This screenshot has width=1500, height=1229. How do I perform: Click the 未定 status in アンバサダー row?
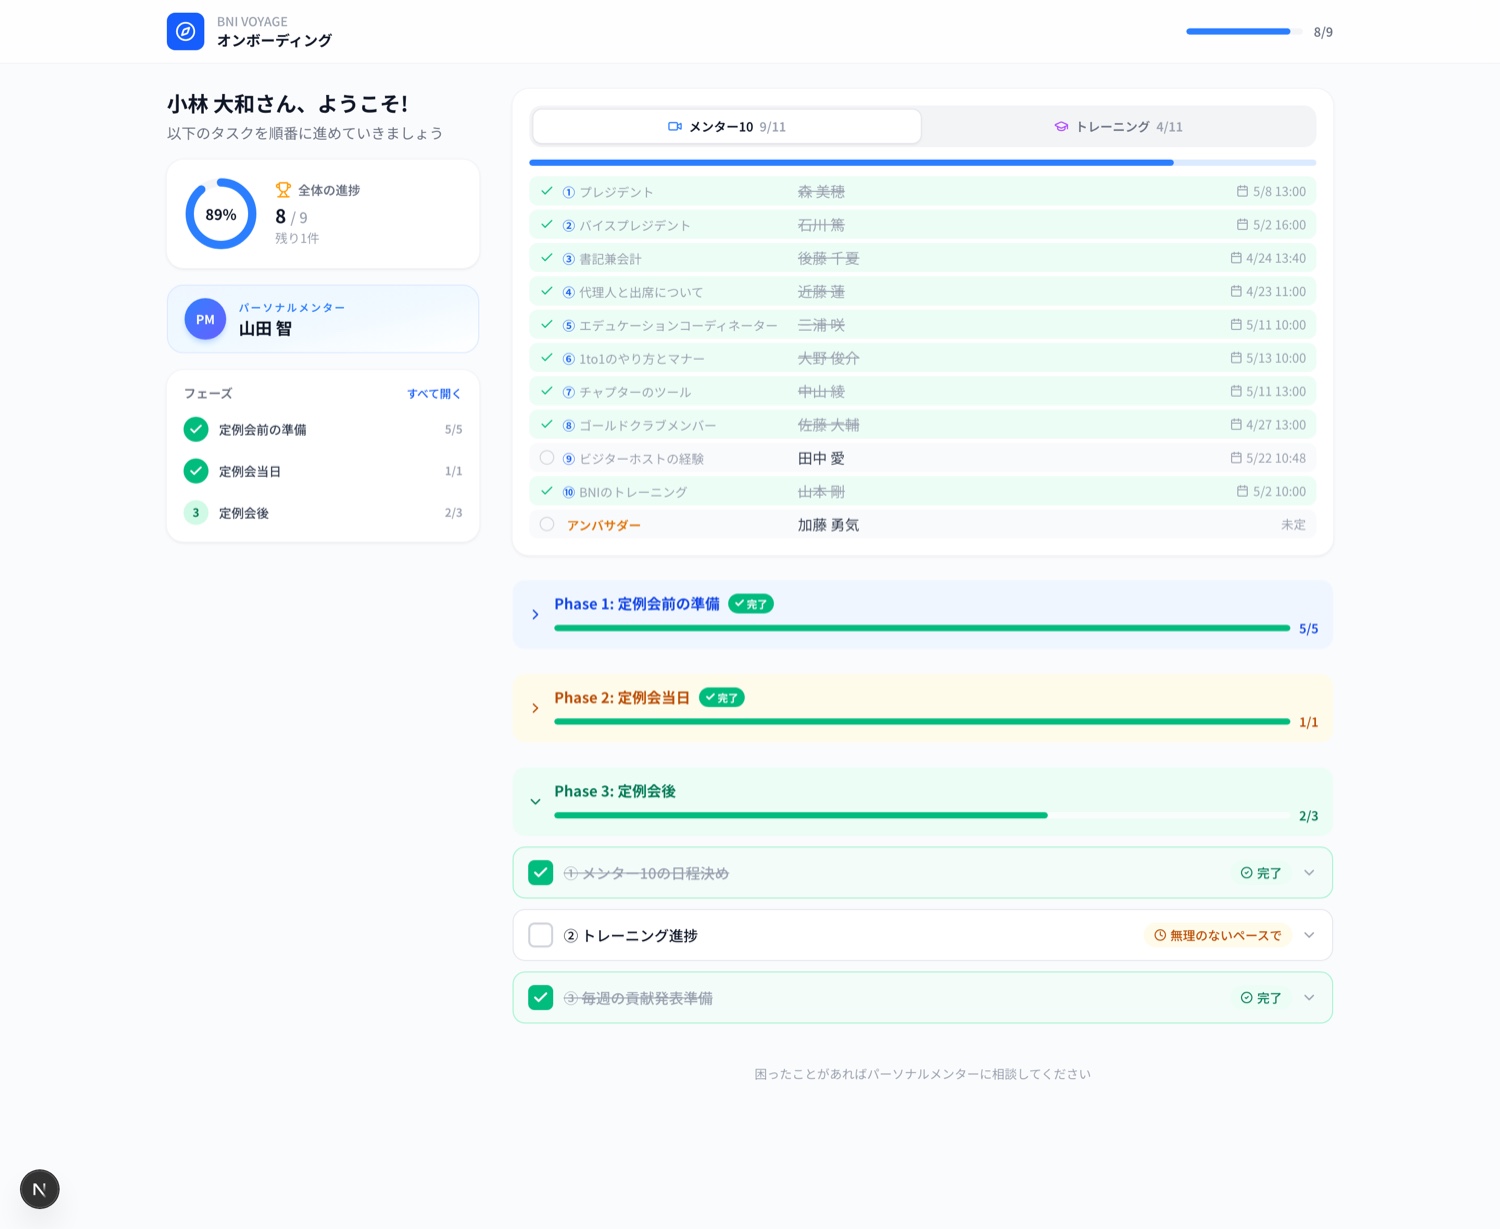(1293, 525)
